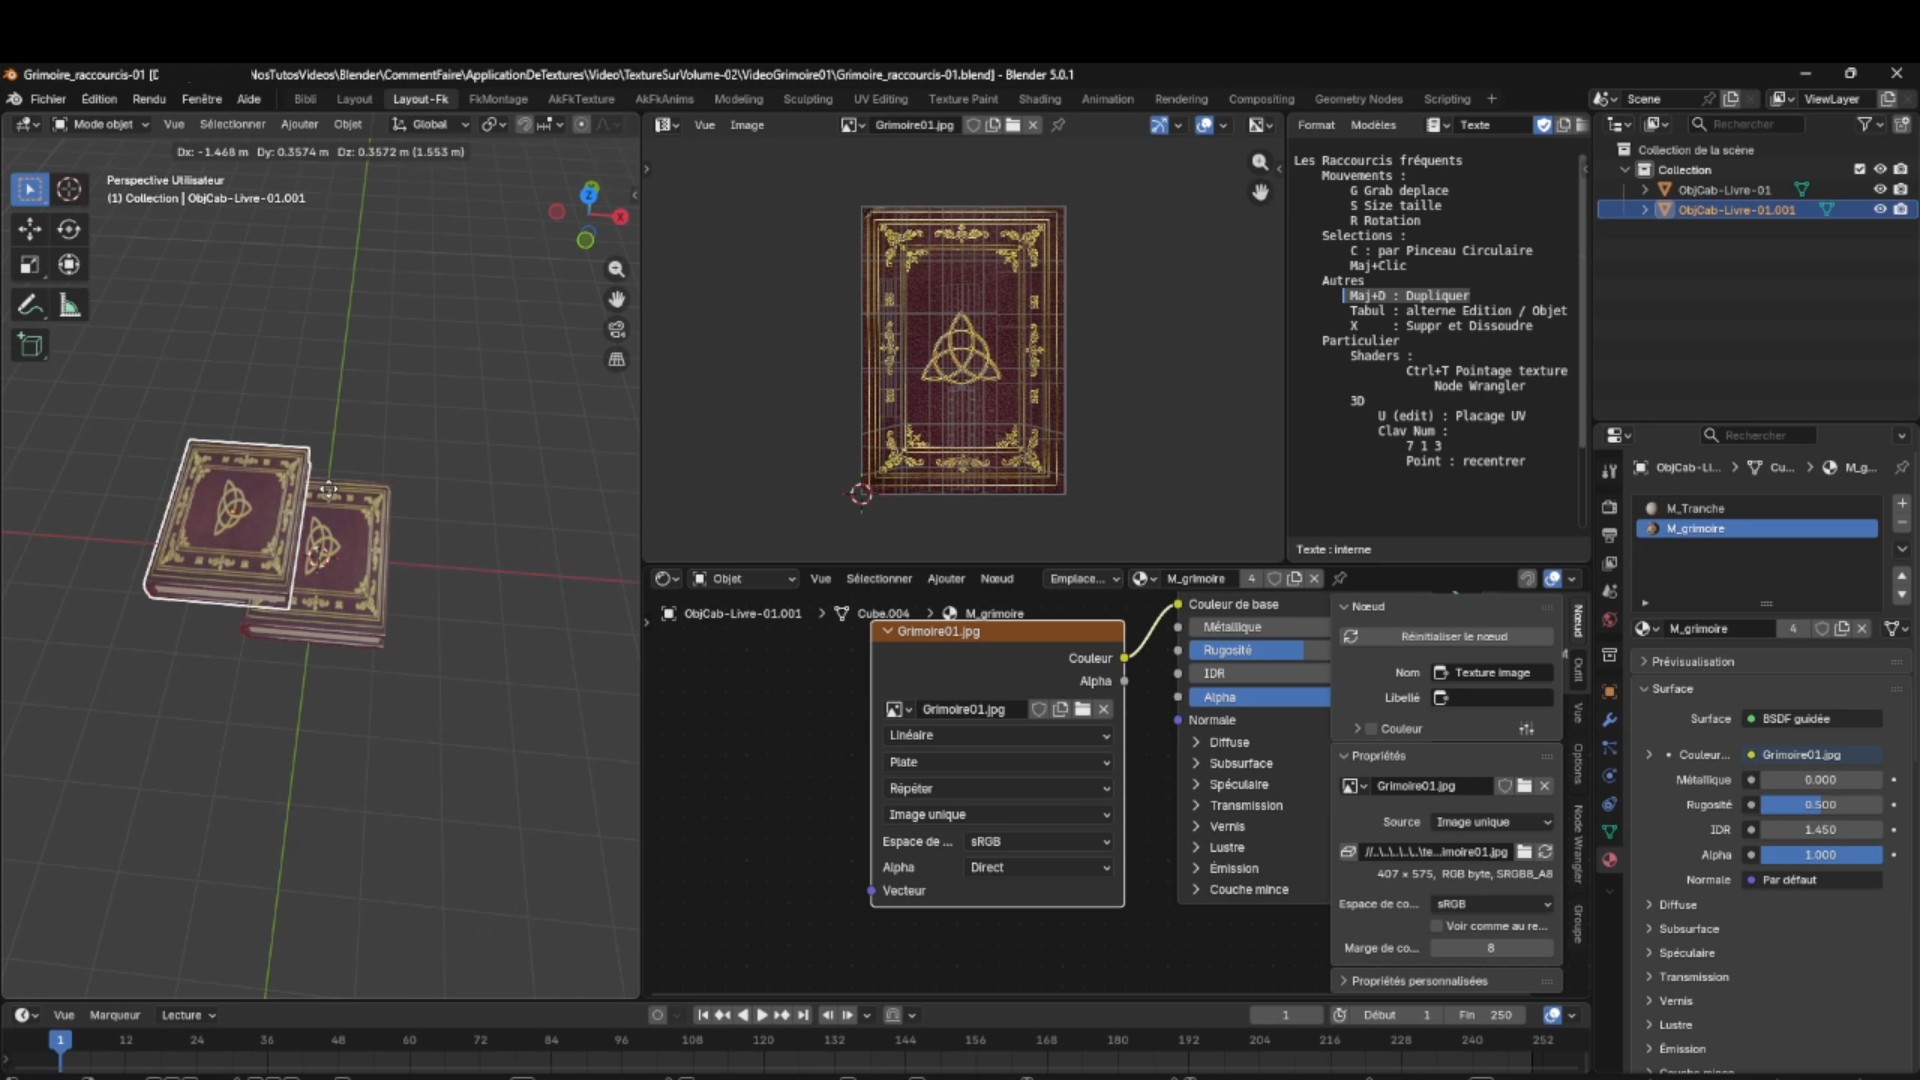Activate the Measure tool
The image size is (1920, 1080).
tap(69, 305)
